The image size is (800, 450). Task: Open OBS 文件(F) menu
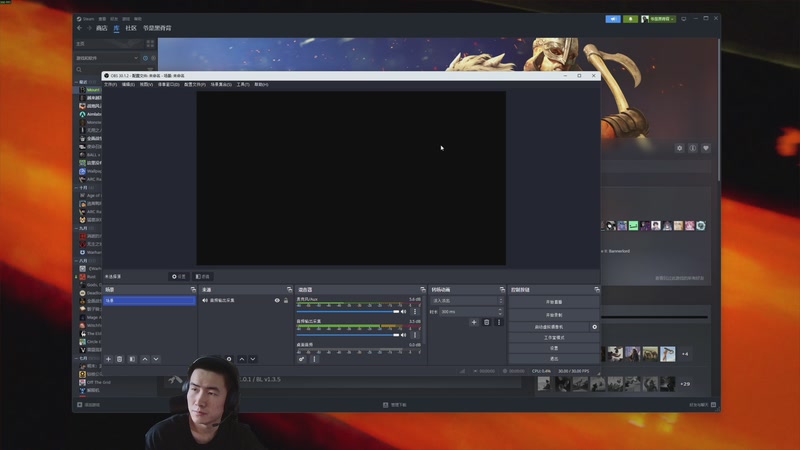(x=110, y=85)
